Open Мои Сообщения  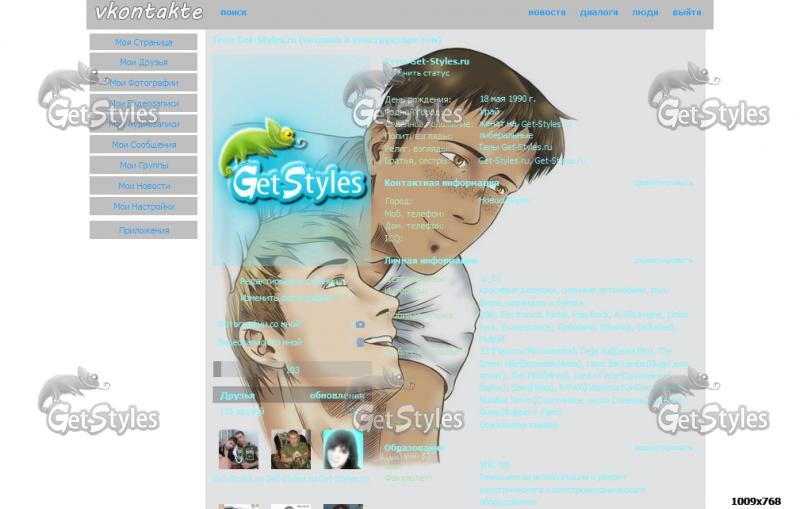click(x=143, y=145)
